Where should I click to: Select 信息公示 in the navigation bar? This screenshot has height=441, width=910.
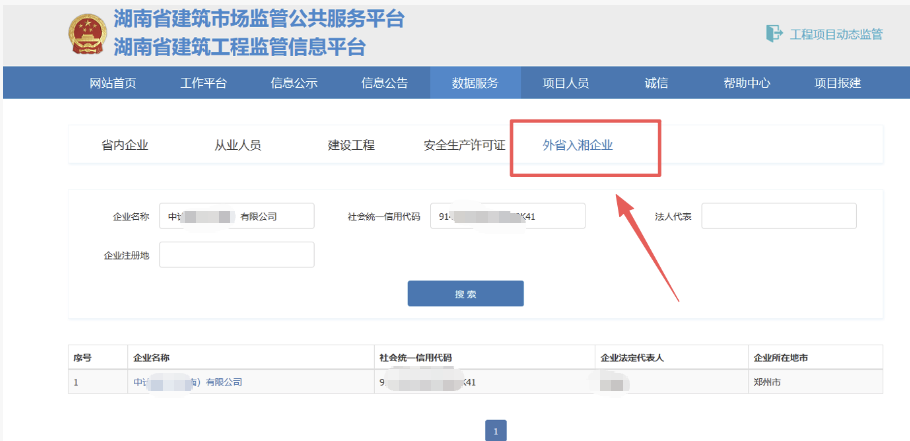294,83
